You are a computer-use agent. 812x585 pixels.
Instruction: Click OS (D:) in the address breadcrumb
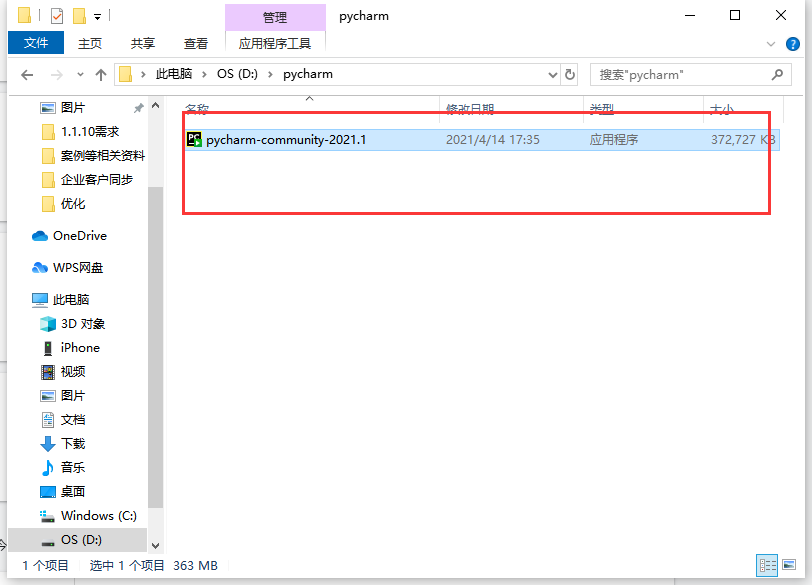click(x=237, y=74)
